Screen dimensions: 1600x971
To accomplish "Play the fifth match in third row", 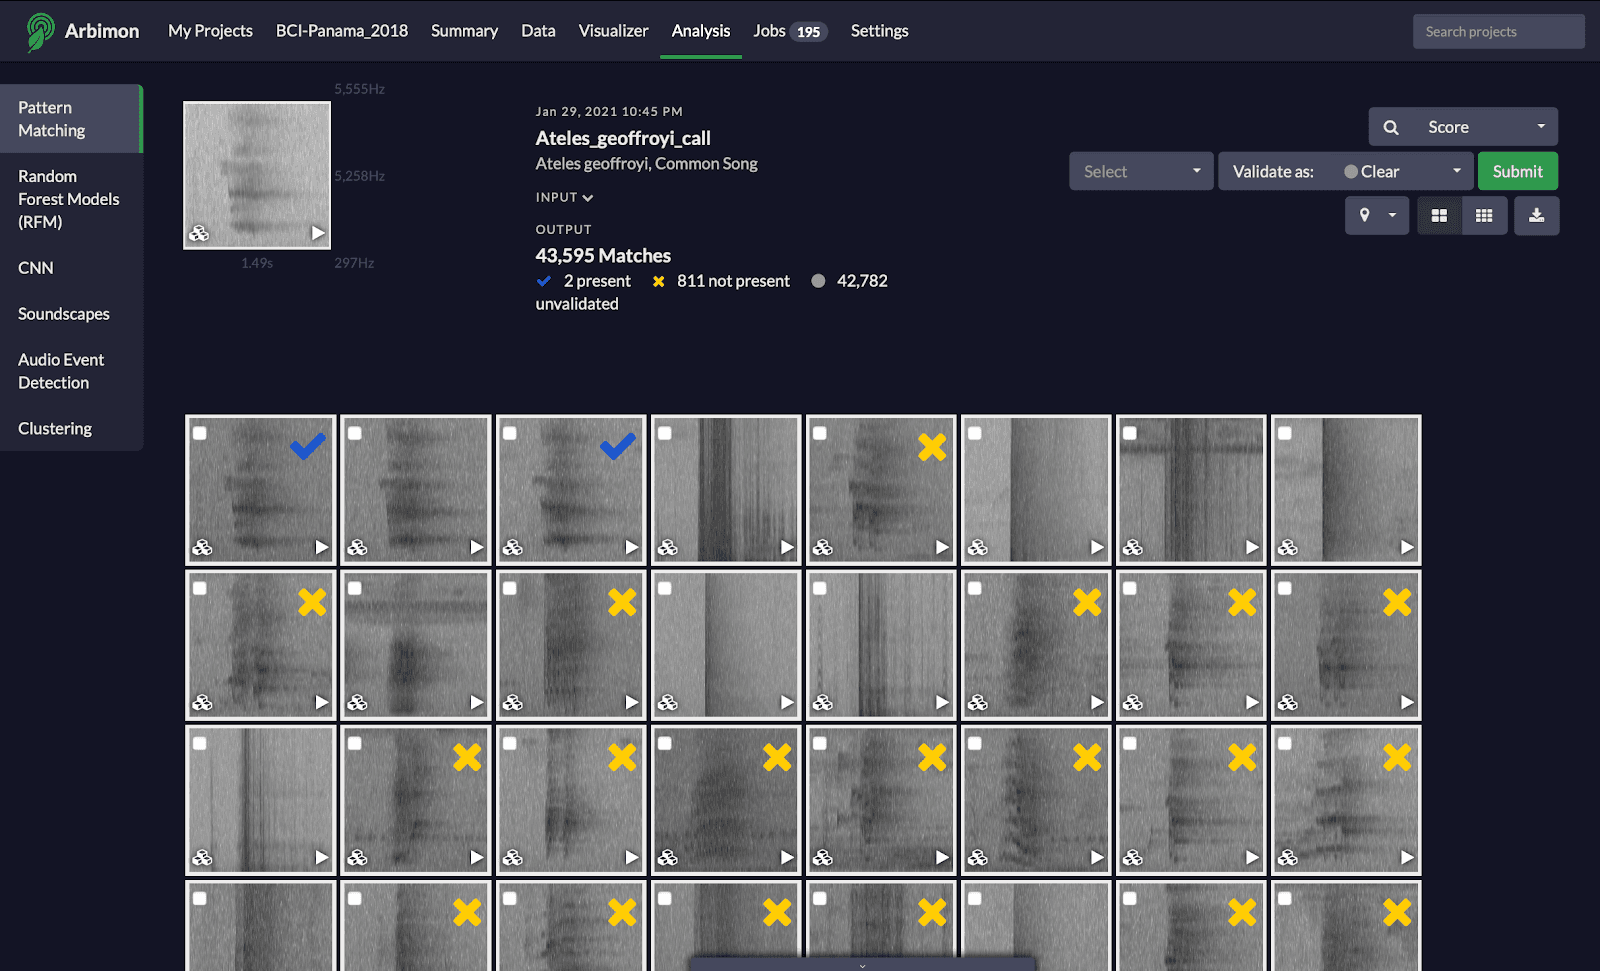I will [941, 857].
